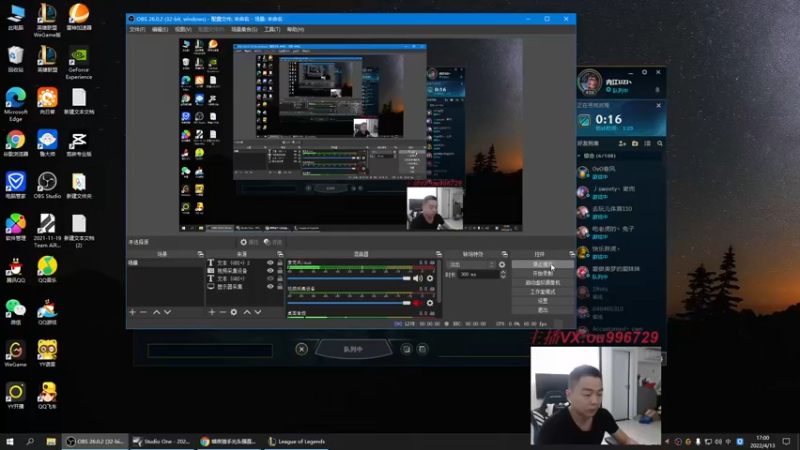Undock the 场景 panel via header icon

click(x=201, y=254)
